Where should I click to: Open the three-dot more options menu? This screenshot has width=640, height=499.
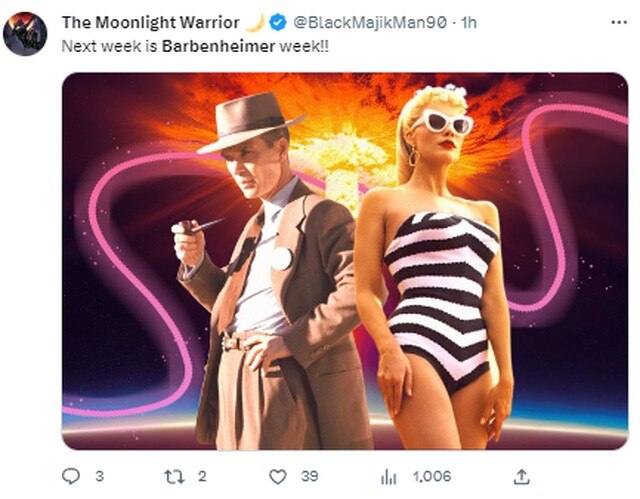pyautogui.click(x=619, y=22)
